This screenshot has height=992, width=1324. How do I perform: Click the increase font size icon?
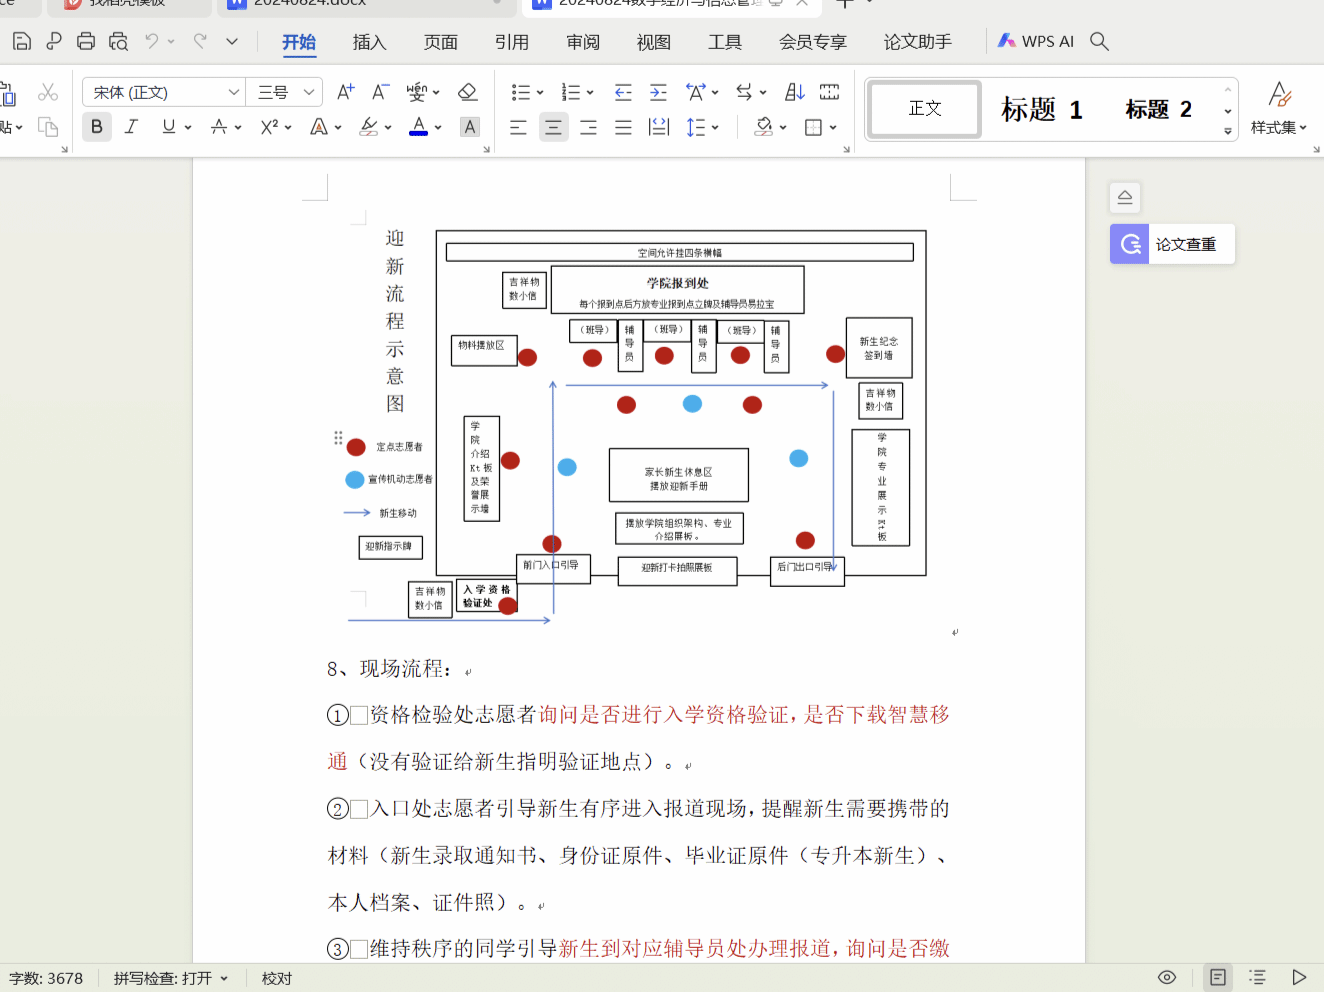(345, 92)
